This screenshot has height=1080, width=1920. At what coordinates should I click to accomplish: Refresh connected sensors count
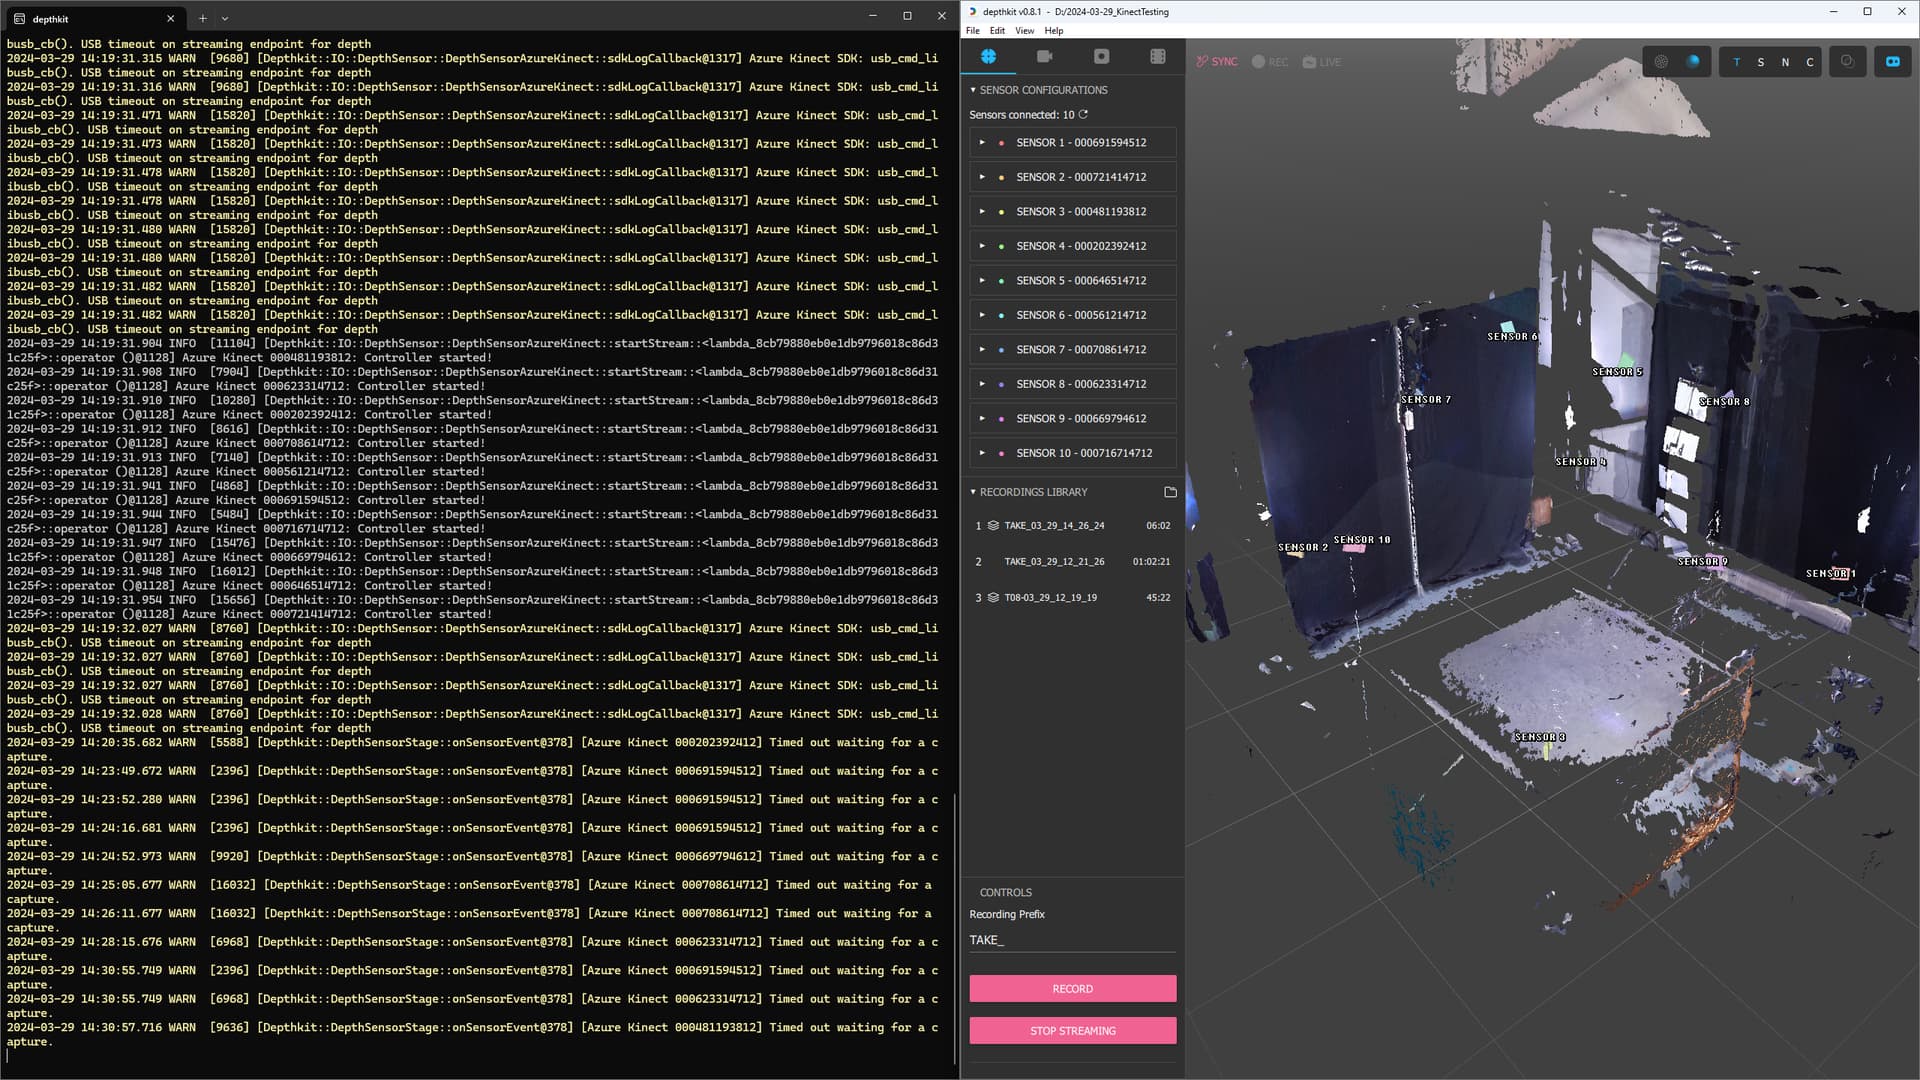[1083, 115]
